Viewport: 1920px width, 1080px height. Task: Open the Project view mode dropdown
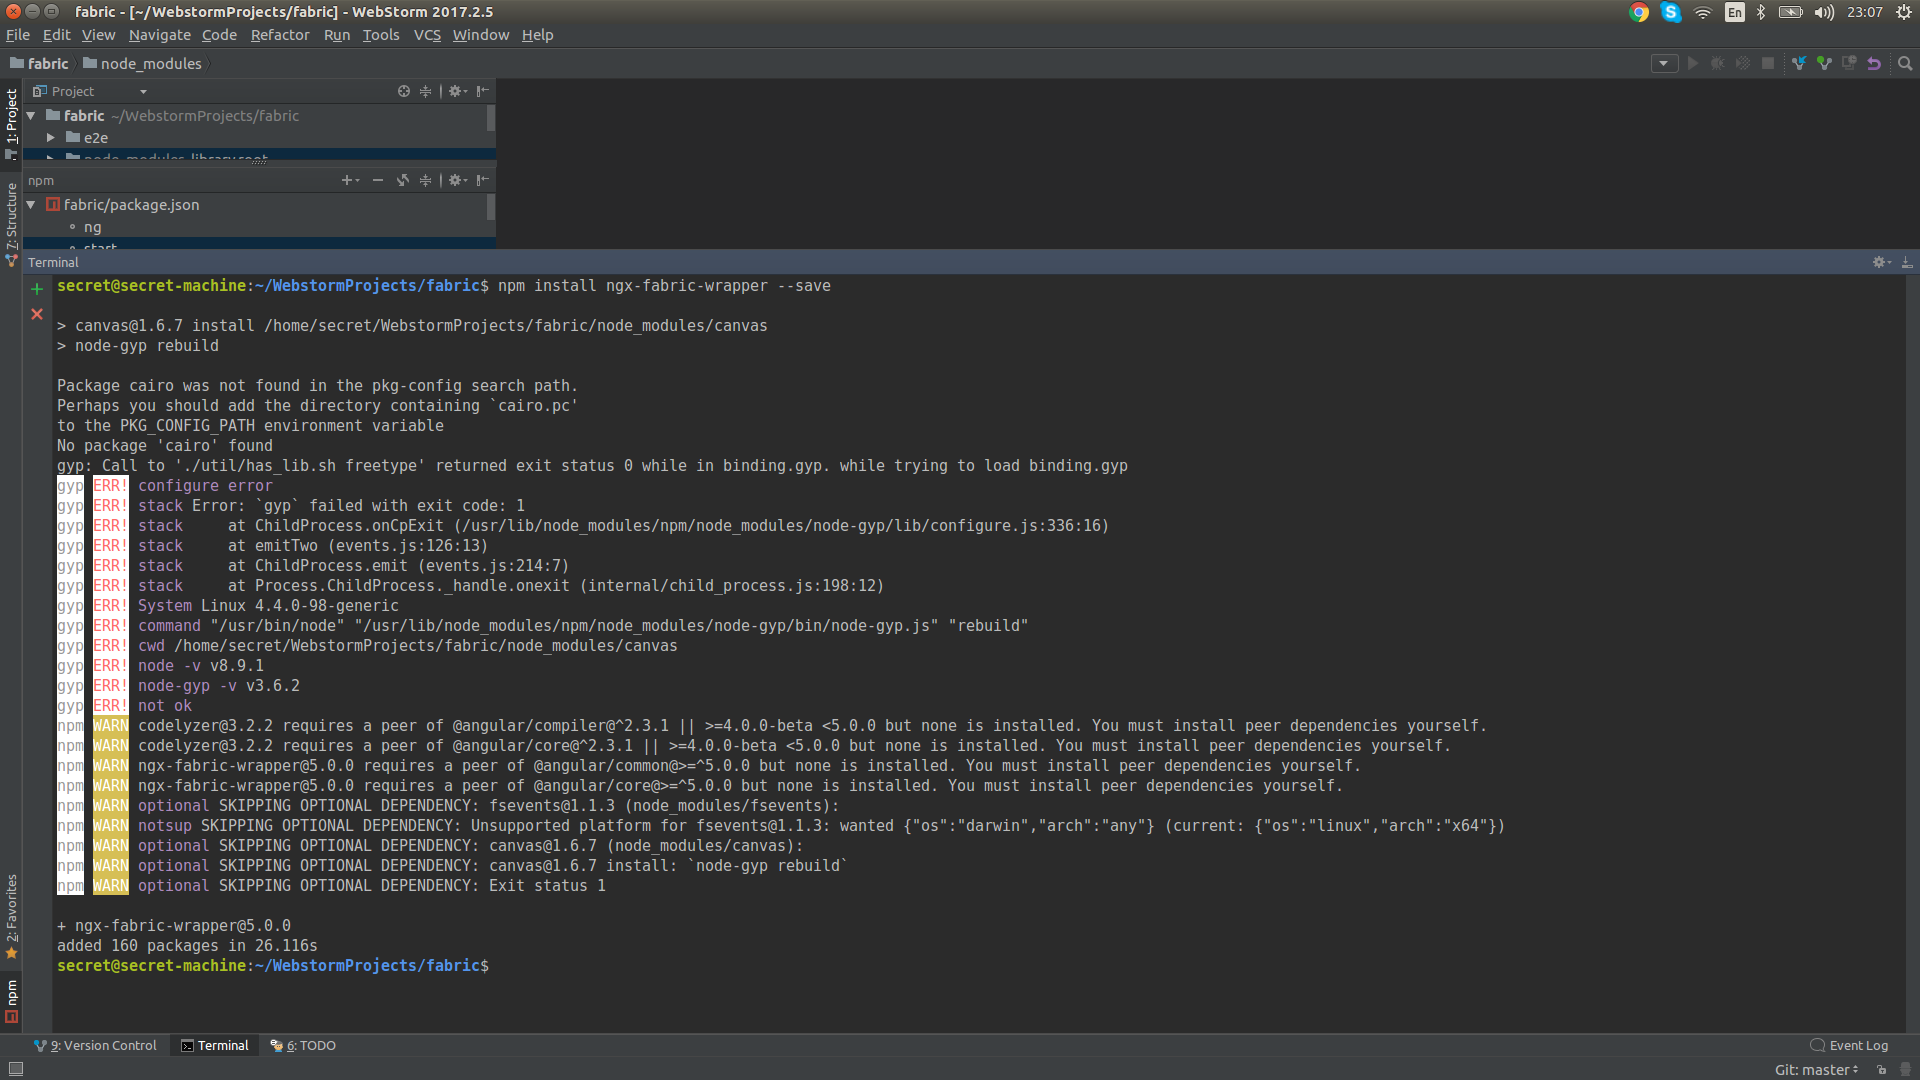[x=143, y=91]
